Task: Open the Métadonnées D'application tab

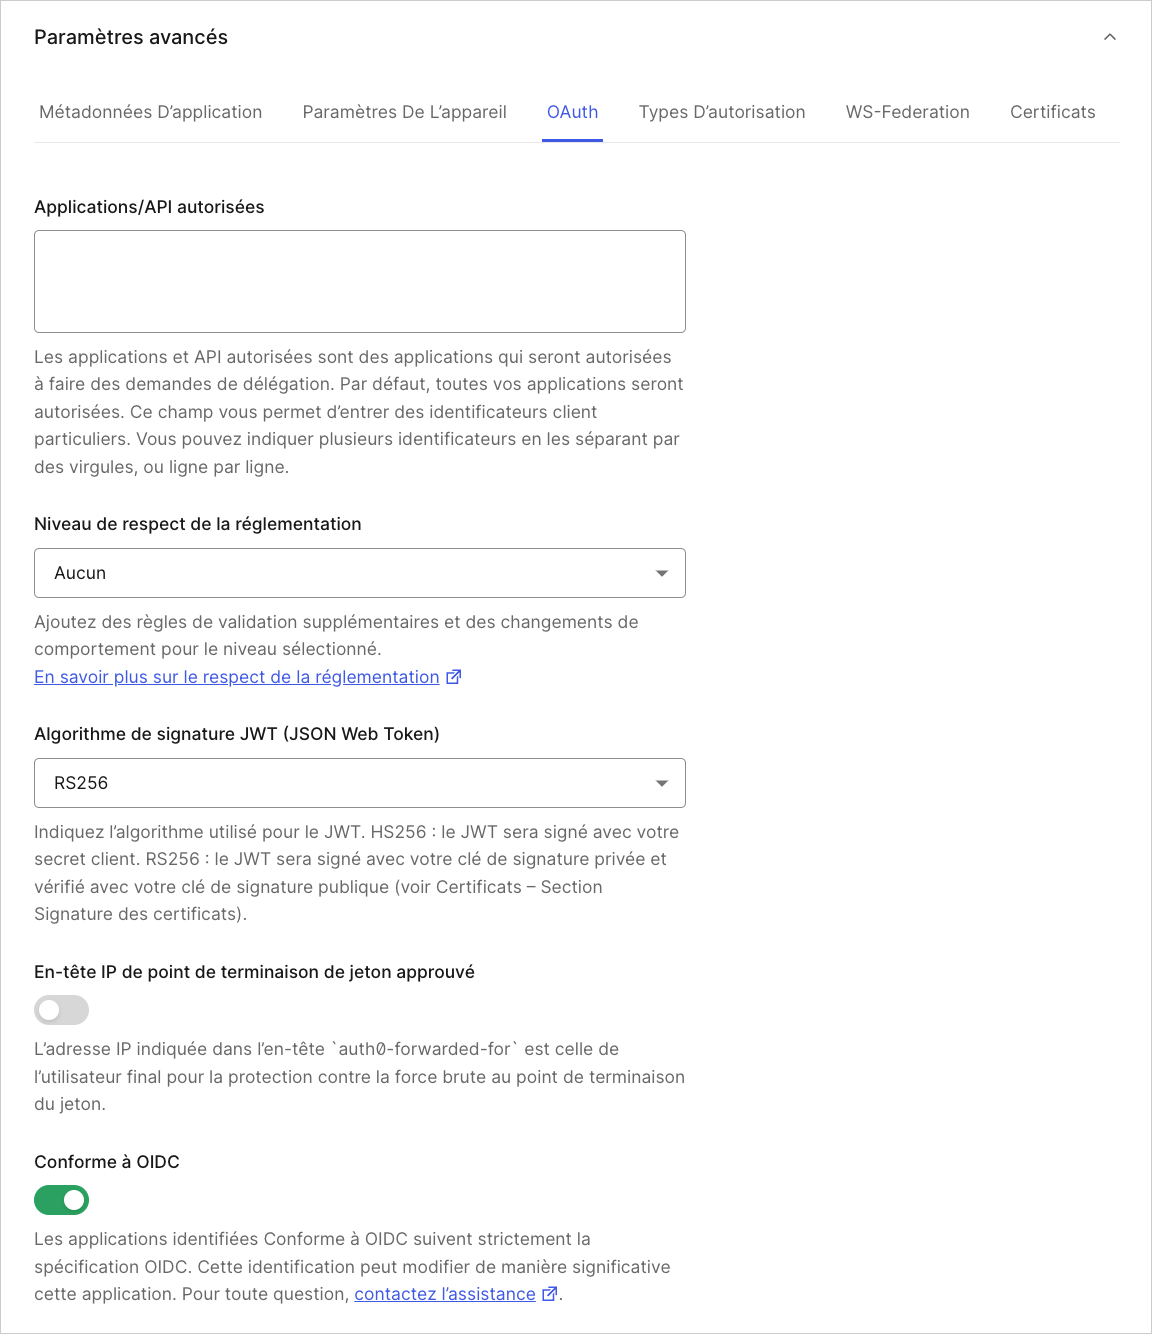Action: coord(150,112)
